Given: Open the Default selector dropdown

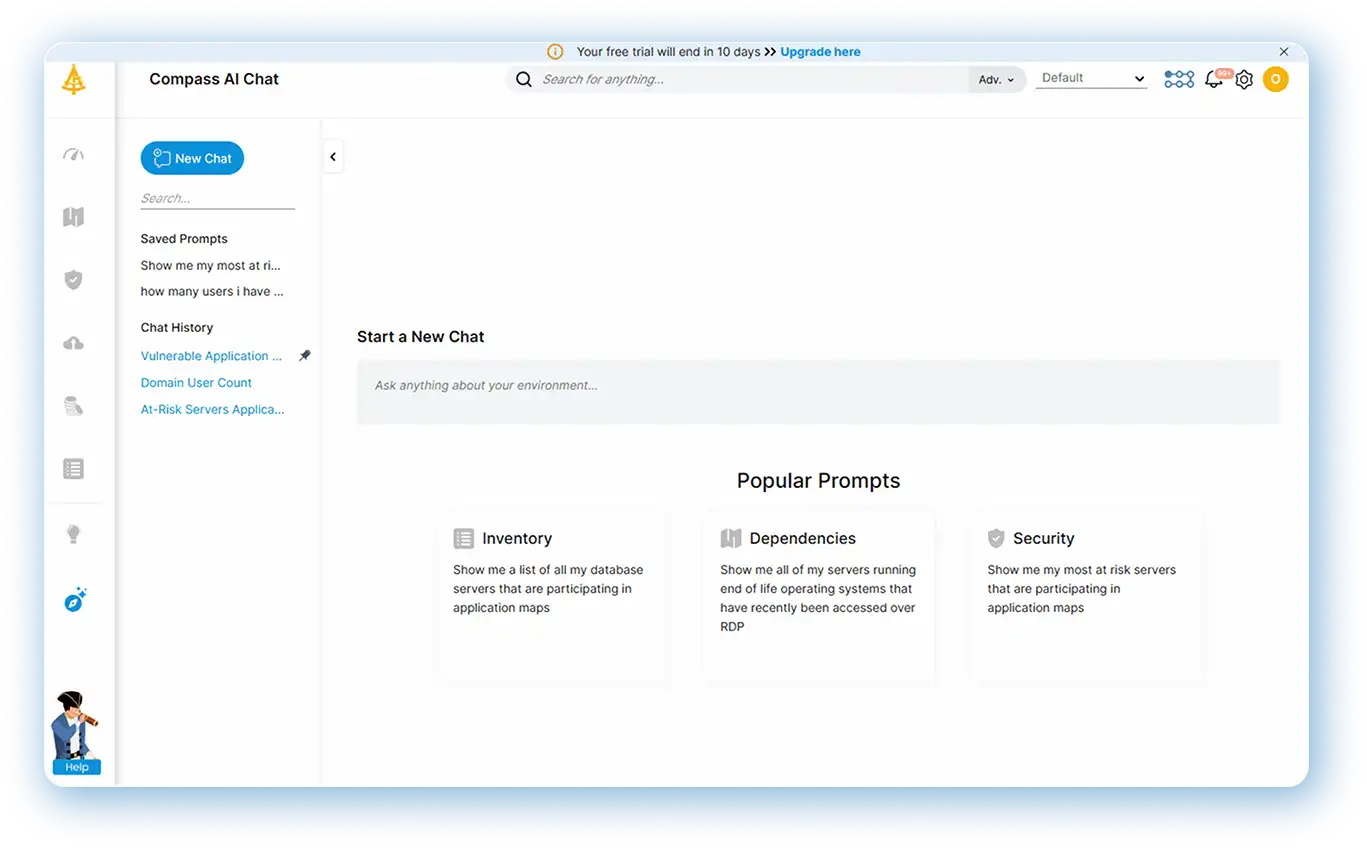Looking at the screenshot, I should [x=1091, y=78].
